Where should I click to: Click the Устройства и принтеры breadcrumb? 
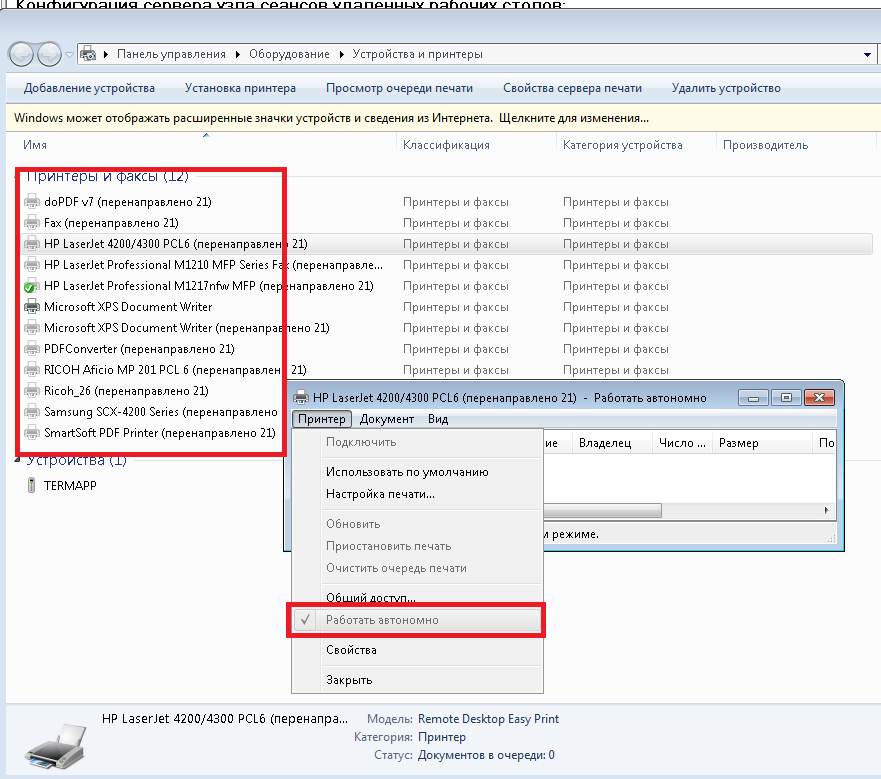pos(417,55)
